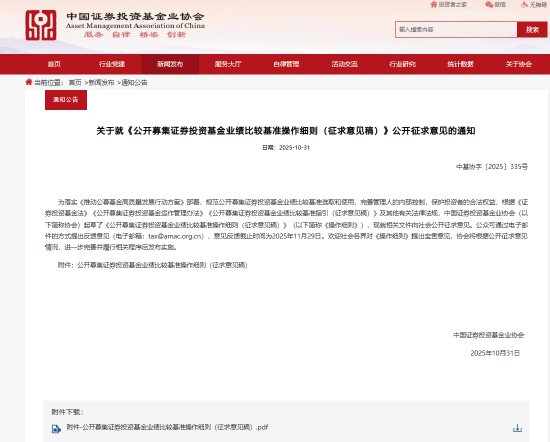
Task: Click 通知公告 in the breadcrumb trail
Action: (x=134, y=82)
